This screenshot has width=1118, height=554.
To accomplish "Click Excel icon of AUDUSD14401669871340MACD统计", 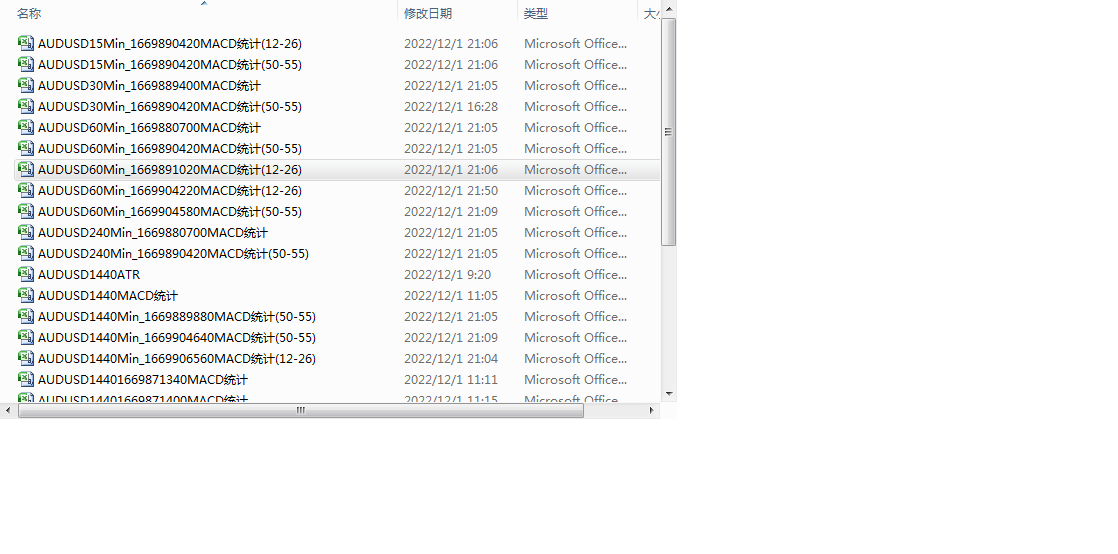I will pos(26,379).
